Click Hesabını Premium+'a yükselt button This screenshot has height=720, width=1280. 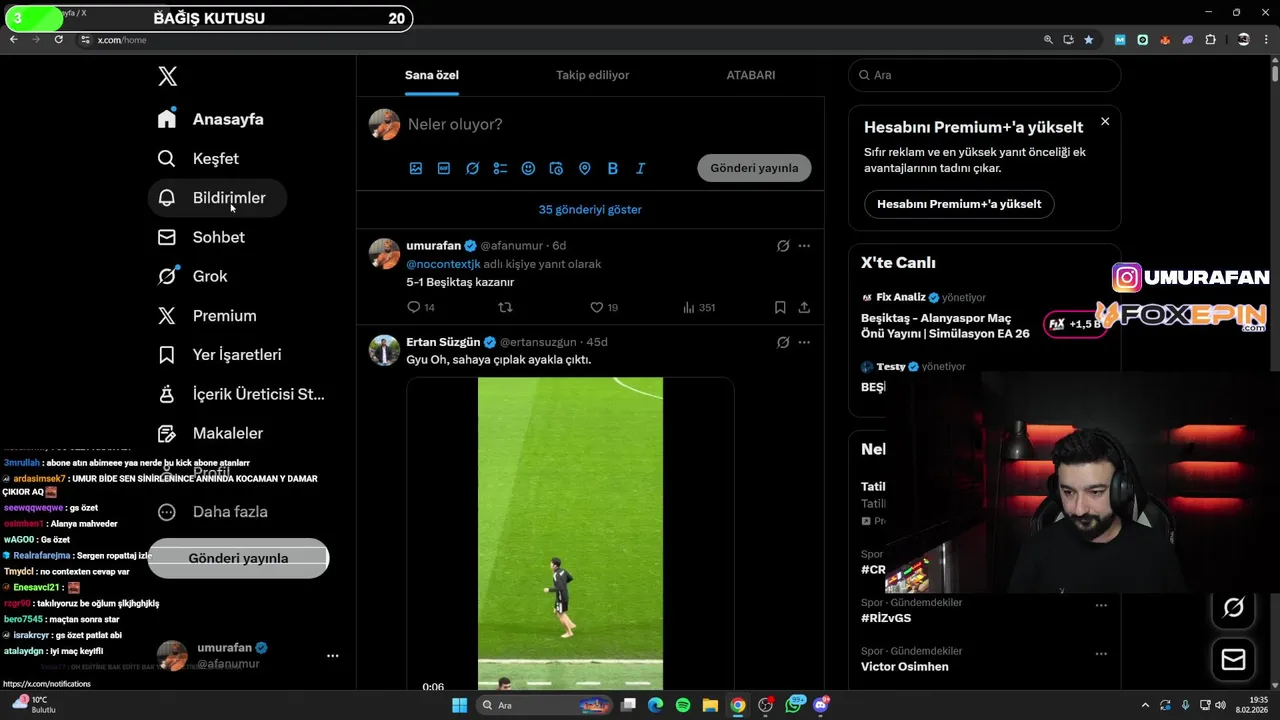(959, 204)
